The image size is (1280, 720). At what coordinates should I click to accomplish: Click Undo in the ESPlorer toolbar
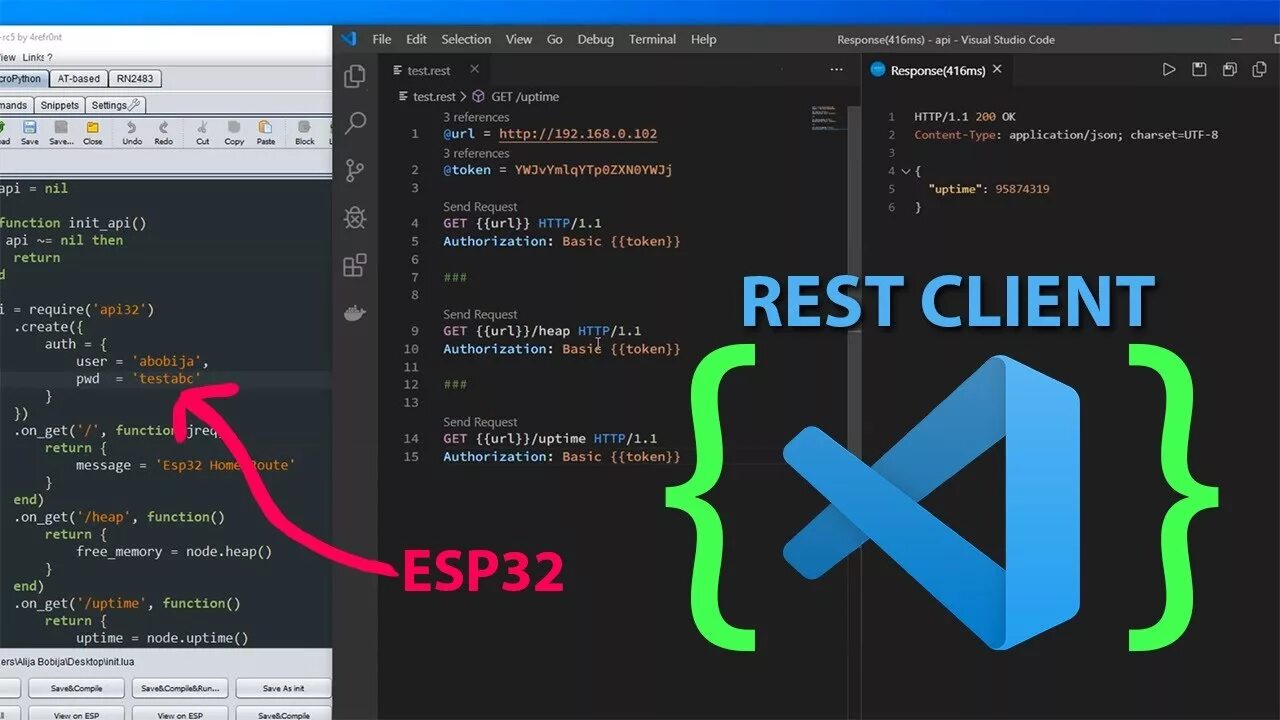click(132, 132)
